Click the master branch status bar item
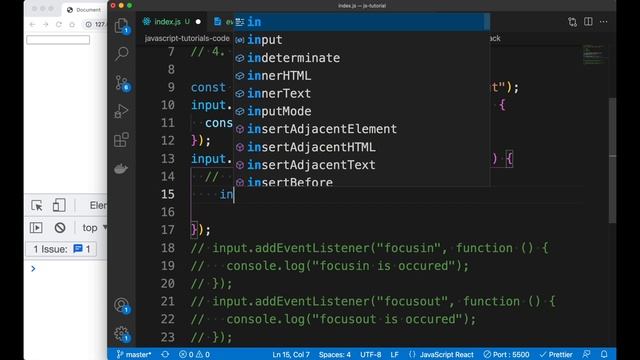This screenshot has height=360, width=640. pos(133,354)
